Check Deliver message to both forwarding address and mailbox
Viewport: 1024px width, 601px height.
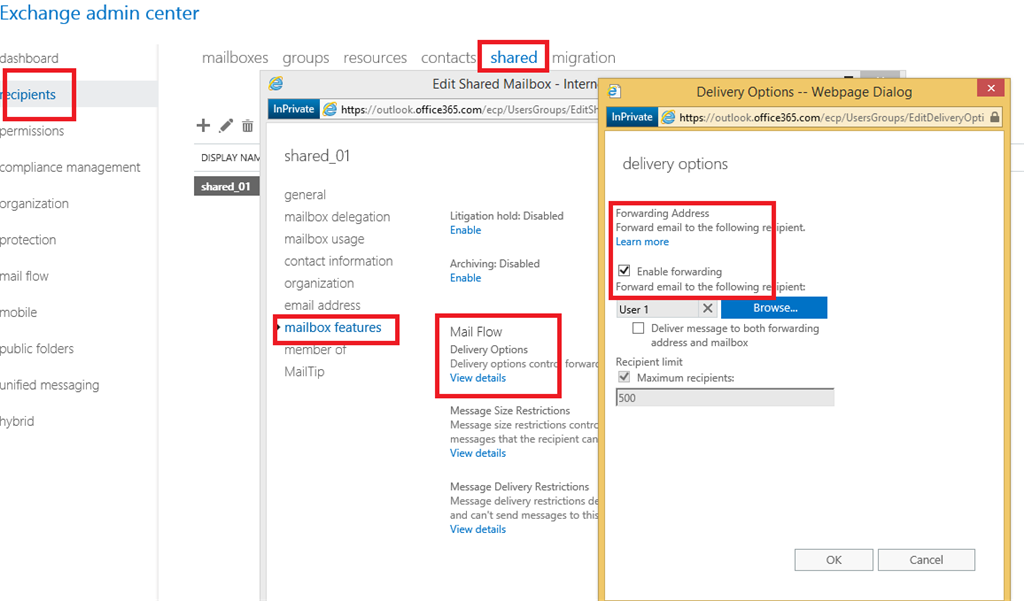coord(637,327)
